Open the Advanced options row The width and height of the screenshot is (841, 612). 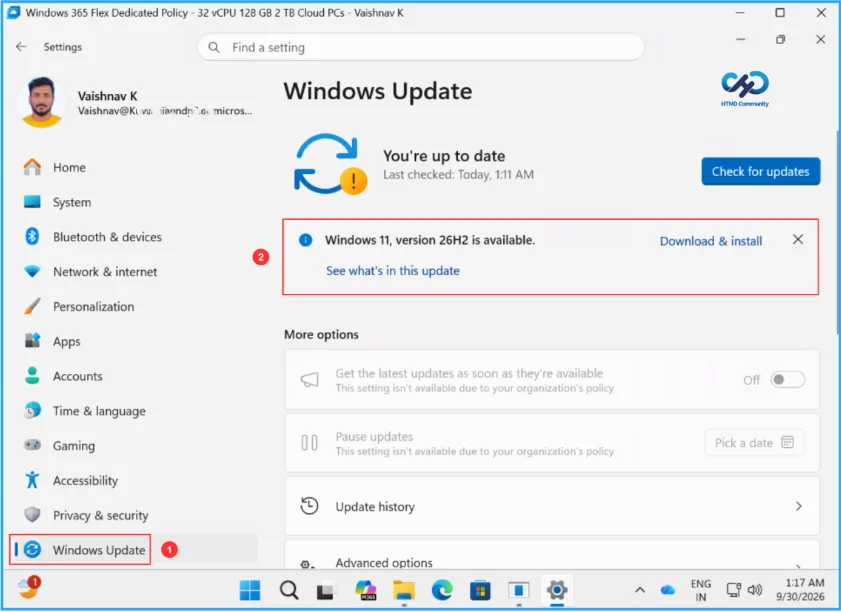point(552,555)
